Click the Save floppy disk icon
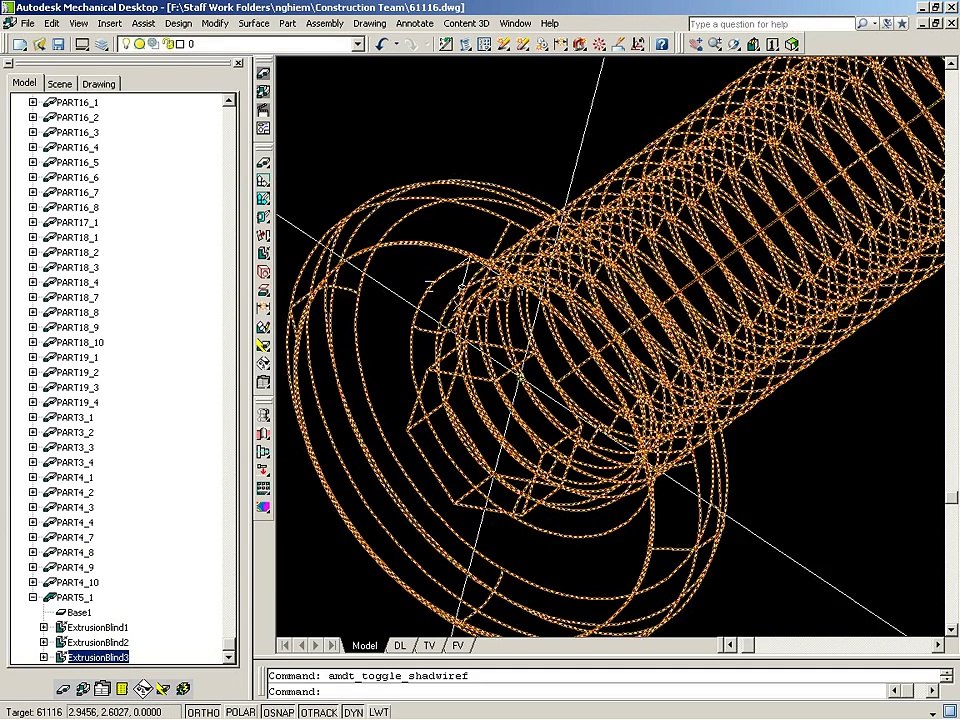Viewport: 960px width, 720px height. click(58, 44)
